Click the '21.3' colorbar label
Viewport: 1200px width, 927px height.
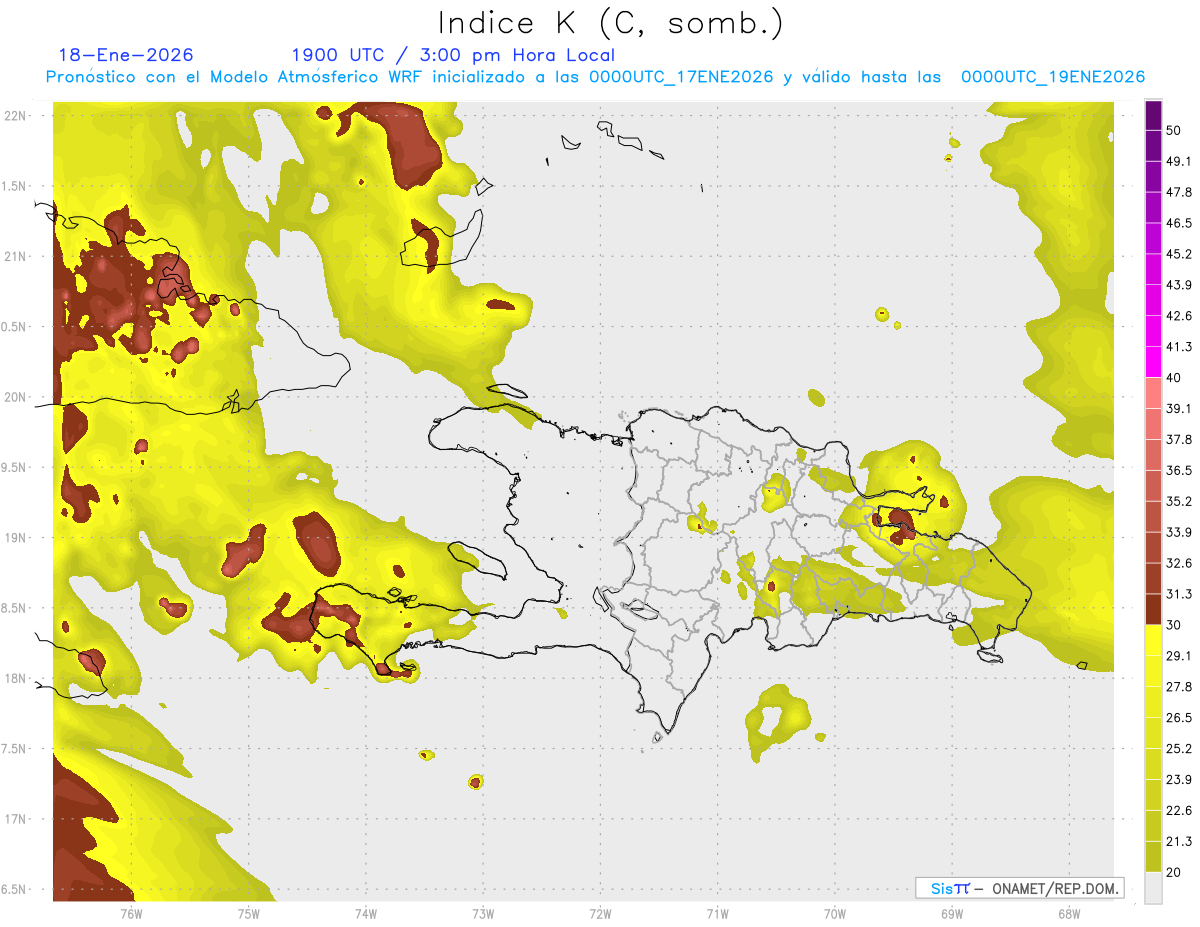[1179, 841]
